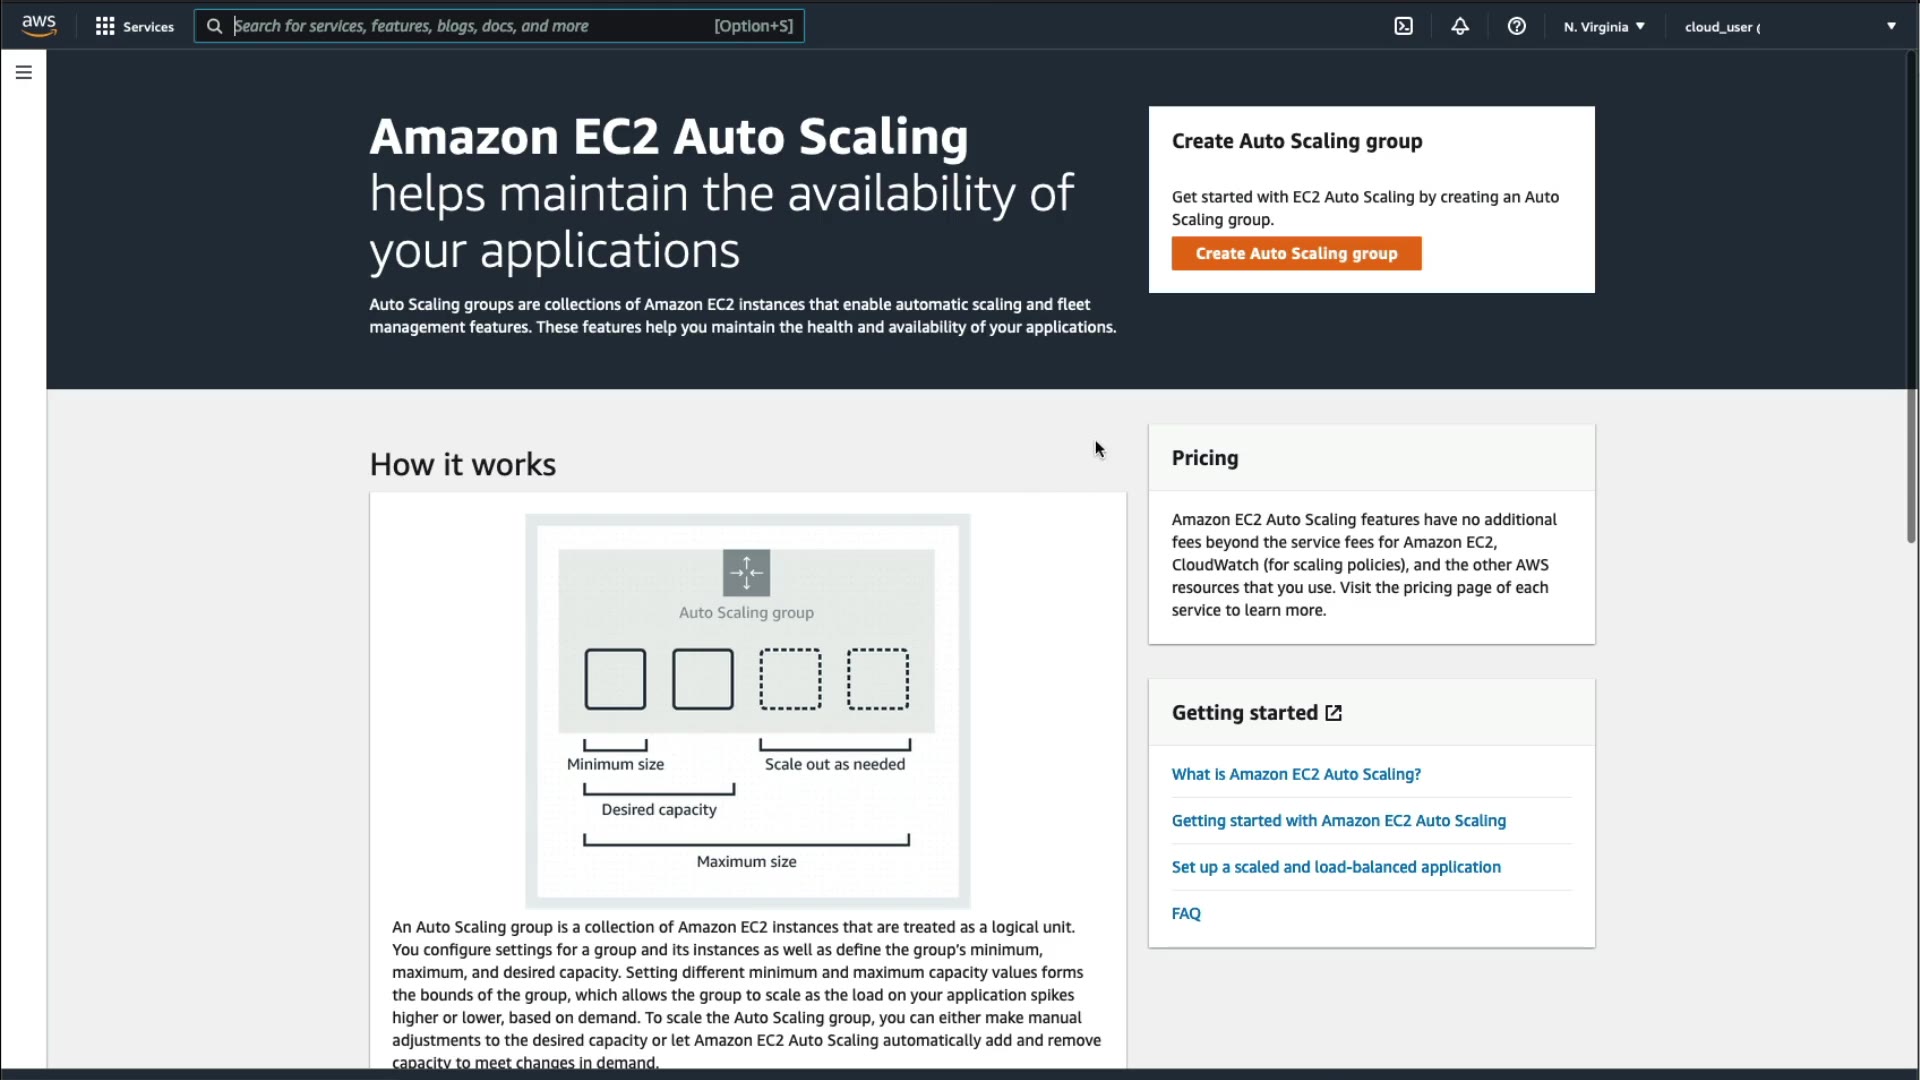Click the Services menu label
The width and height of the screenshot is (1920, 1080).
click(148, 27)
